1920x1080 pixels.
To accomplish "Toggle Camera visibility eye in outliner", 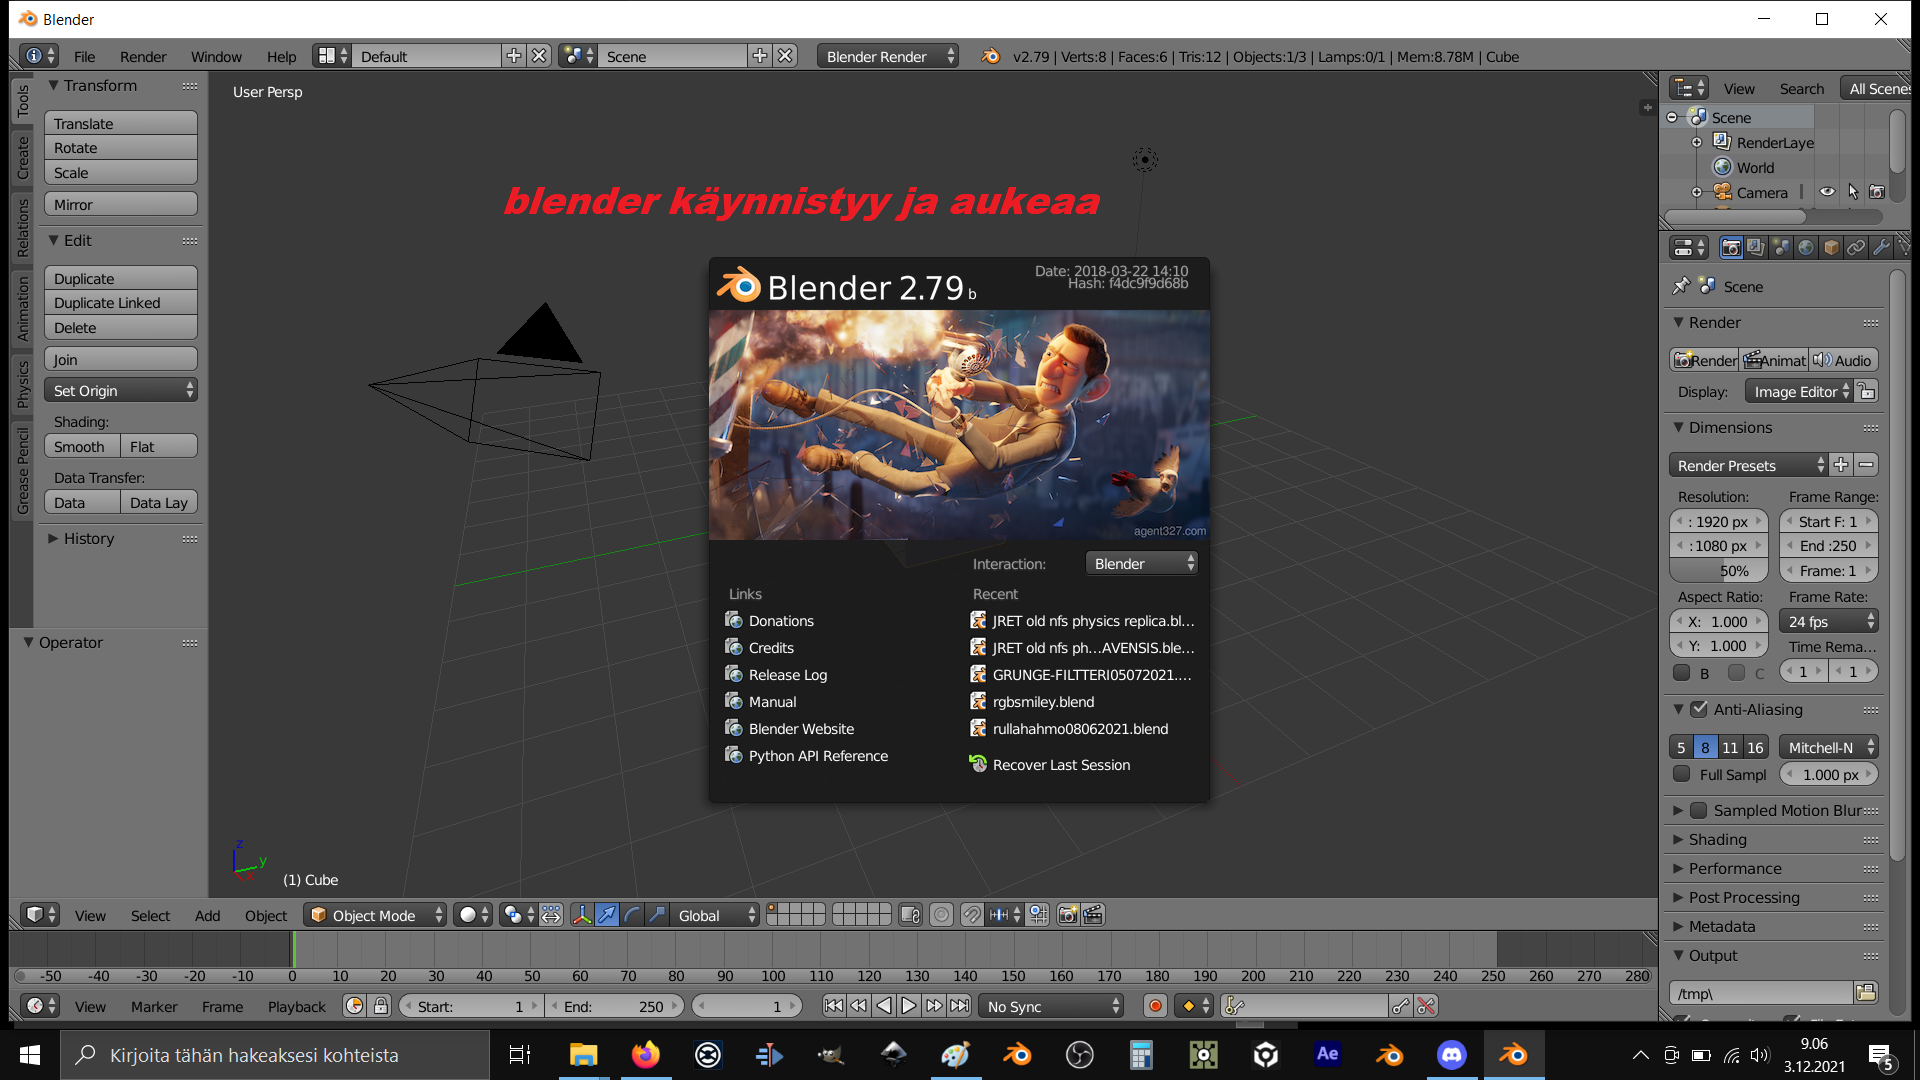I will pos(1826,192).
